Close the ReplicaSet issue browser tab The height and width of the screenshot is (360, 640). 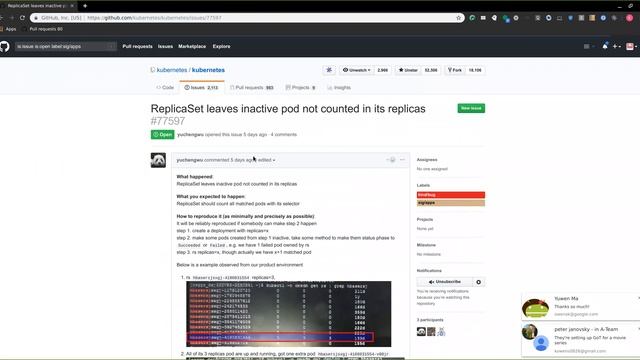(72, 6)
